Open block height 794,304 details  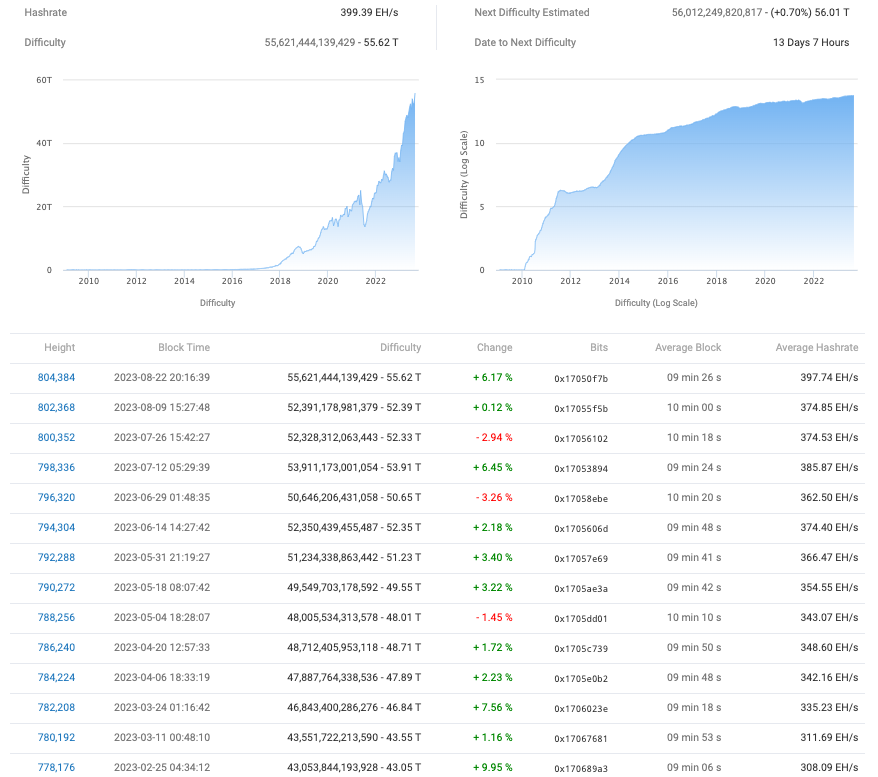click(x=59, y=527)
